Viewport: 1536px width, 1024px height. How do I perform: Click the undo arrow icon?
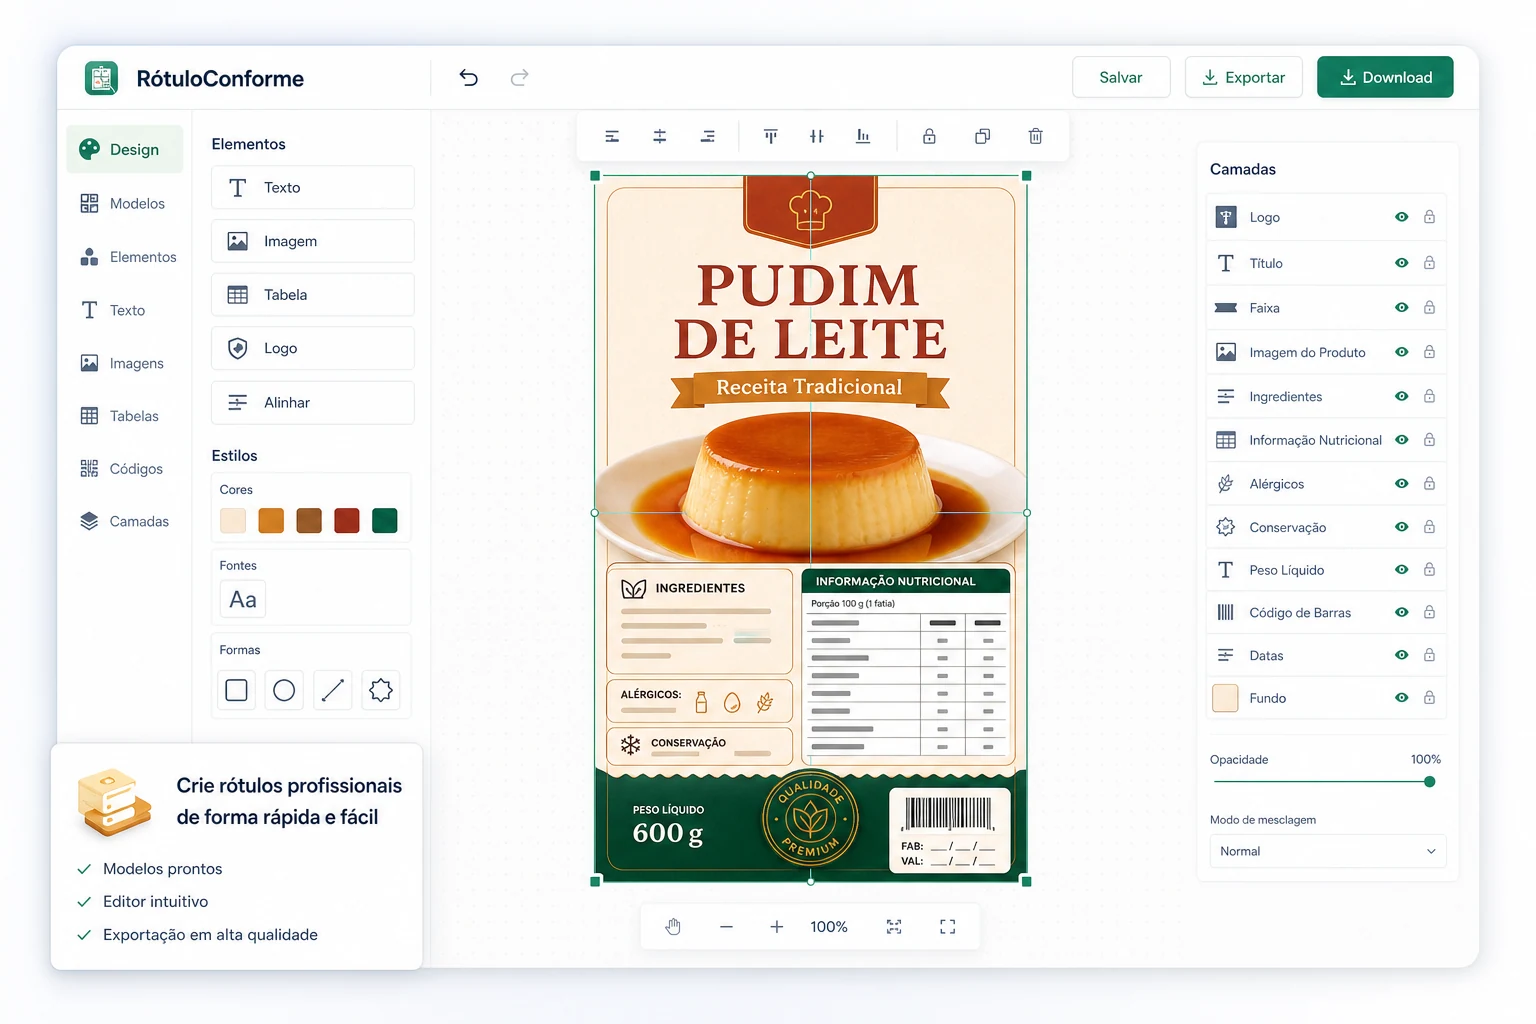[469, 77]
